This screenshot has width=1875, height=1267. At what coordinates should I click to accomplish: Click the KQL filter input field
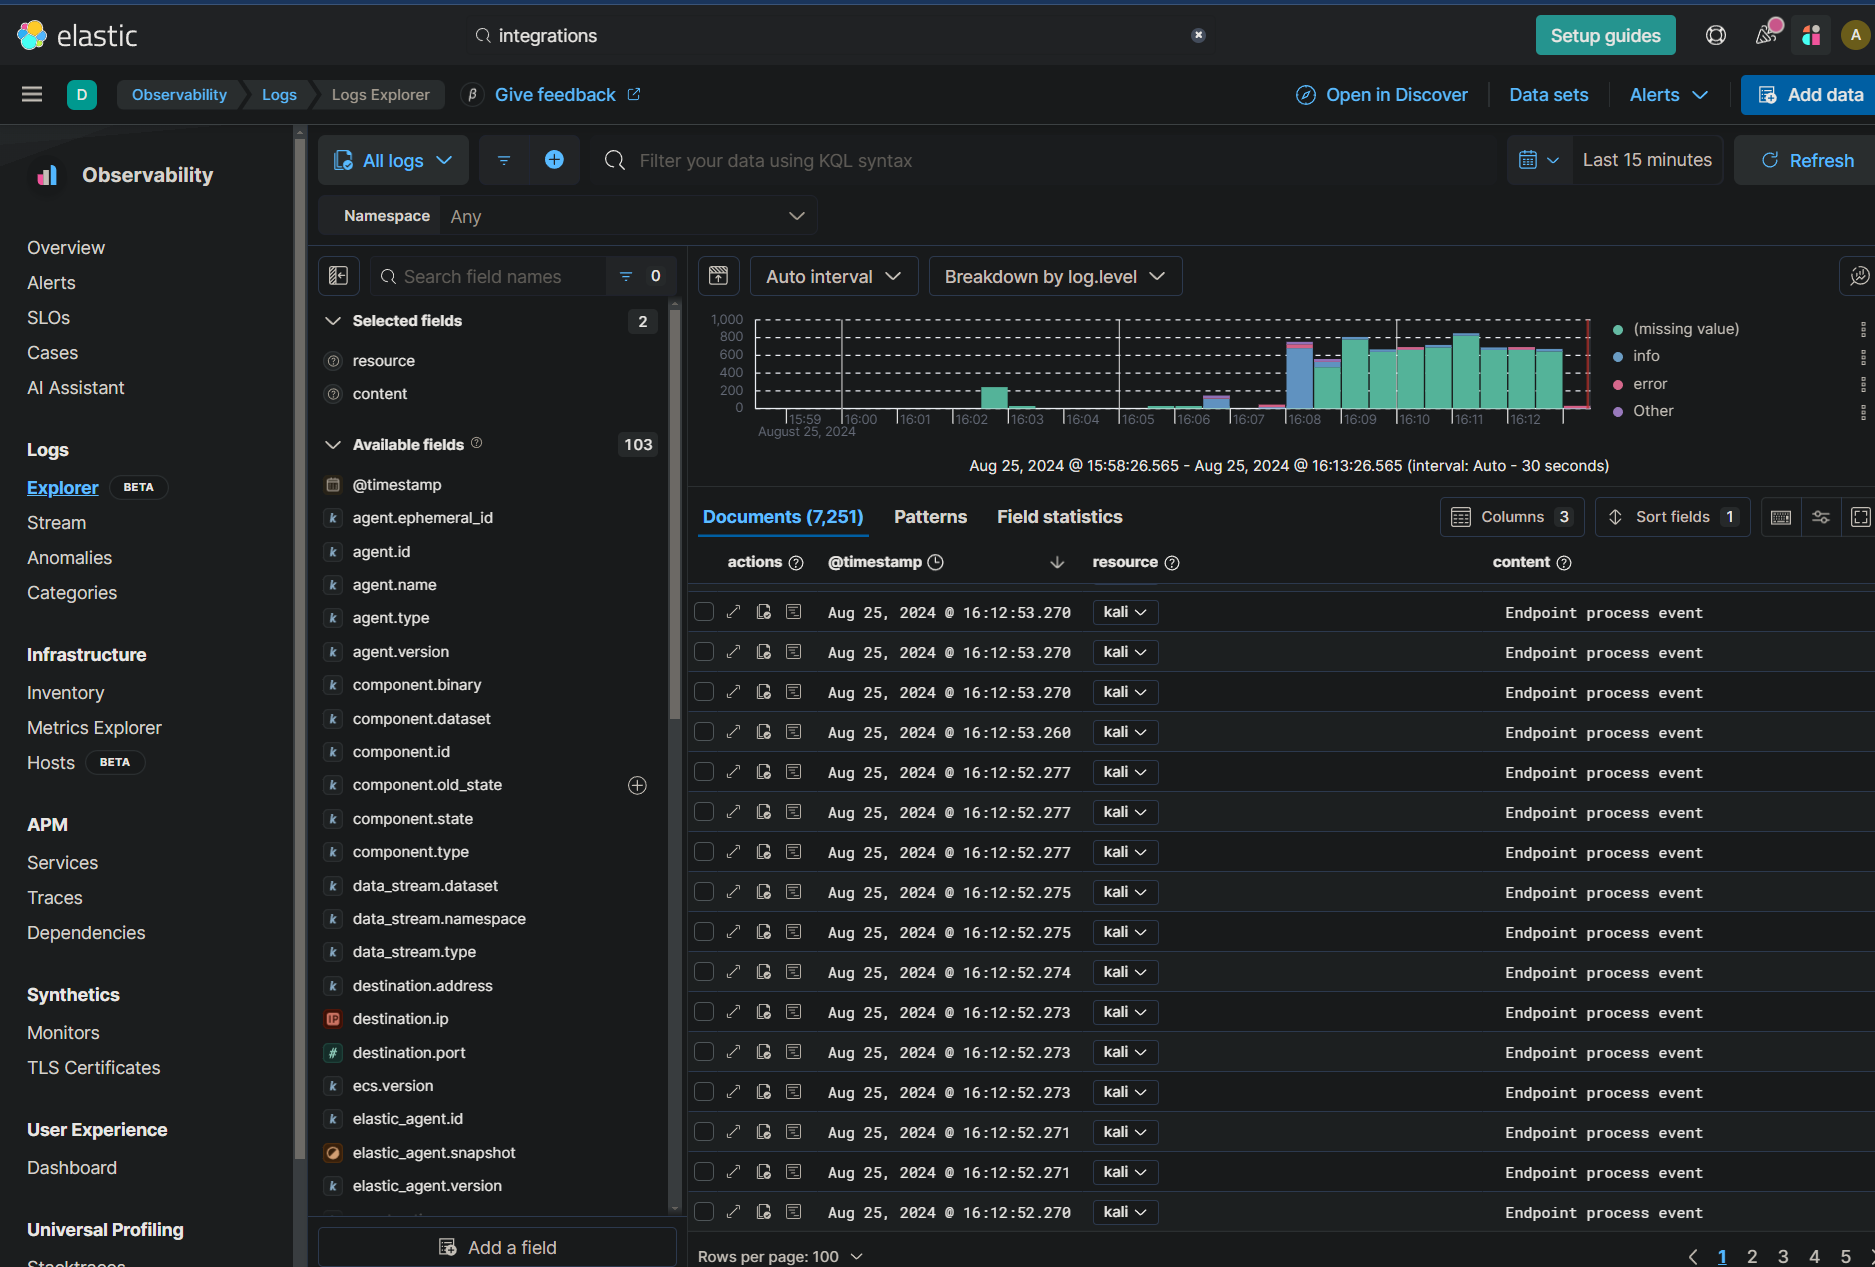tap(1045, 160)
